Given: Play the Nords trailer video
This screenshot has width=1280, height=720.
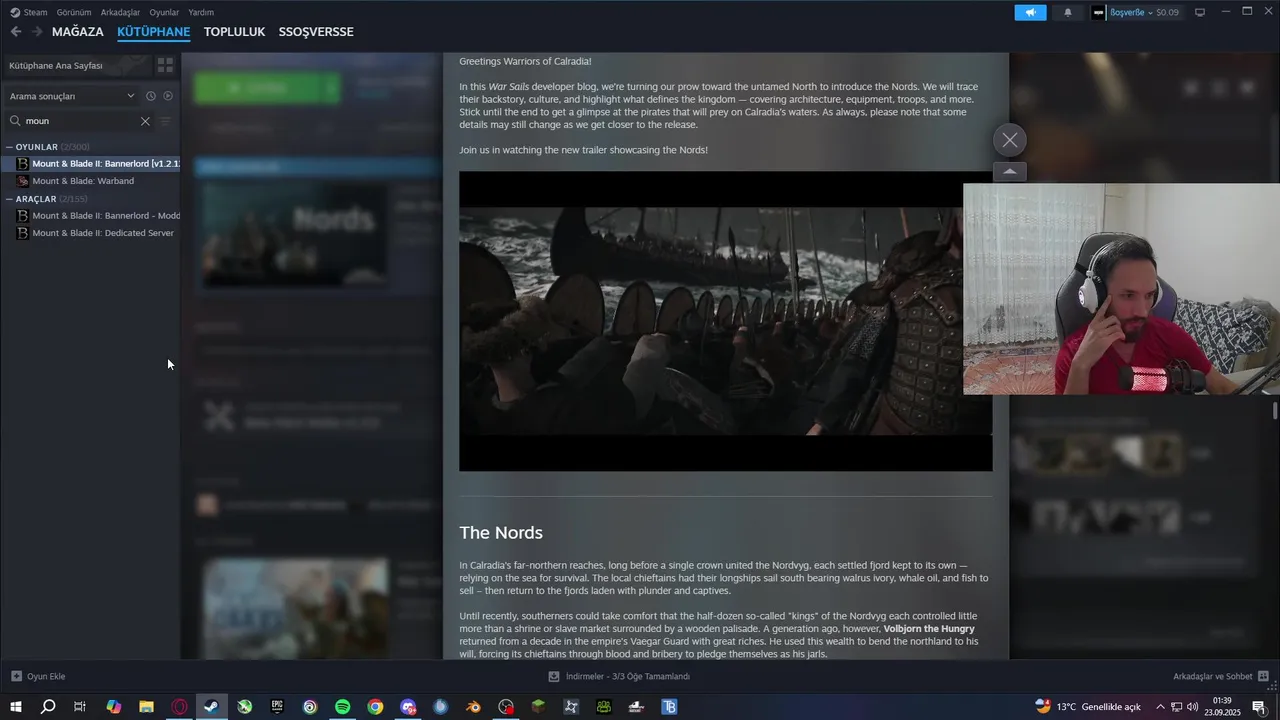Looking at the screenshot, I should (726, 321).
